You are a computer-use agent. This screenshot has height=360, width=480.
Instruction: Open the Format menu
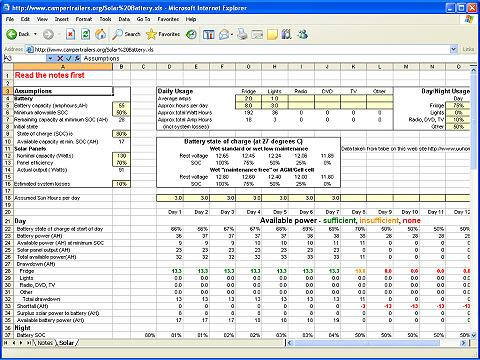click(84, 19)
